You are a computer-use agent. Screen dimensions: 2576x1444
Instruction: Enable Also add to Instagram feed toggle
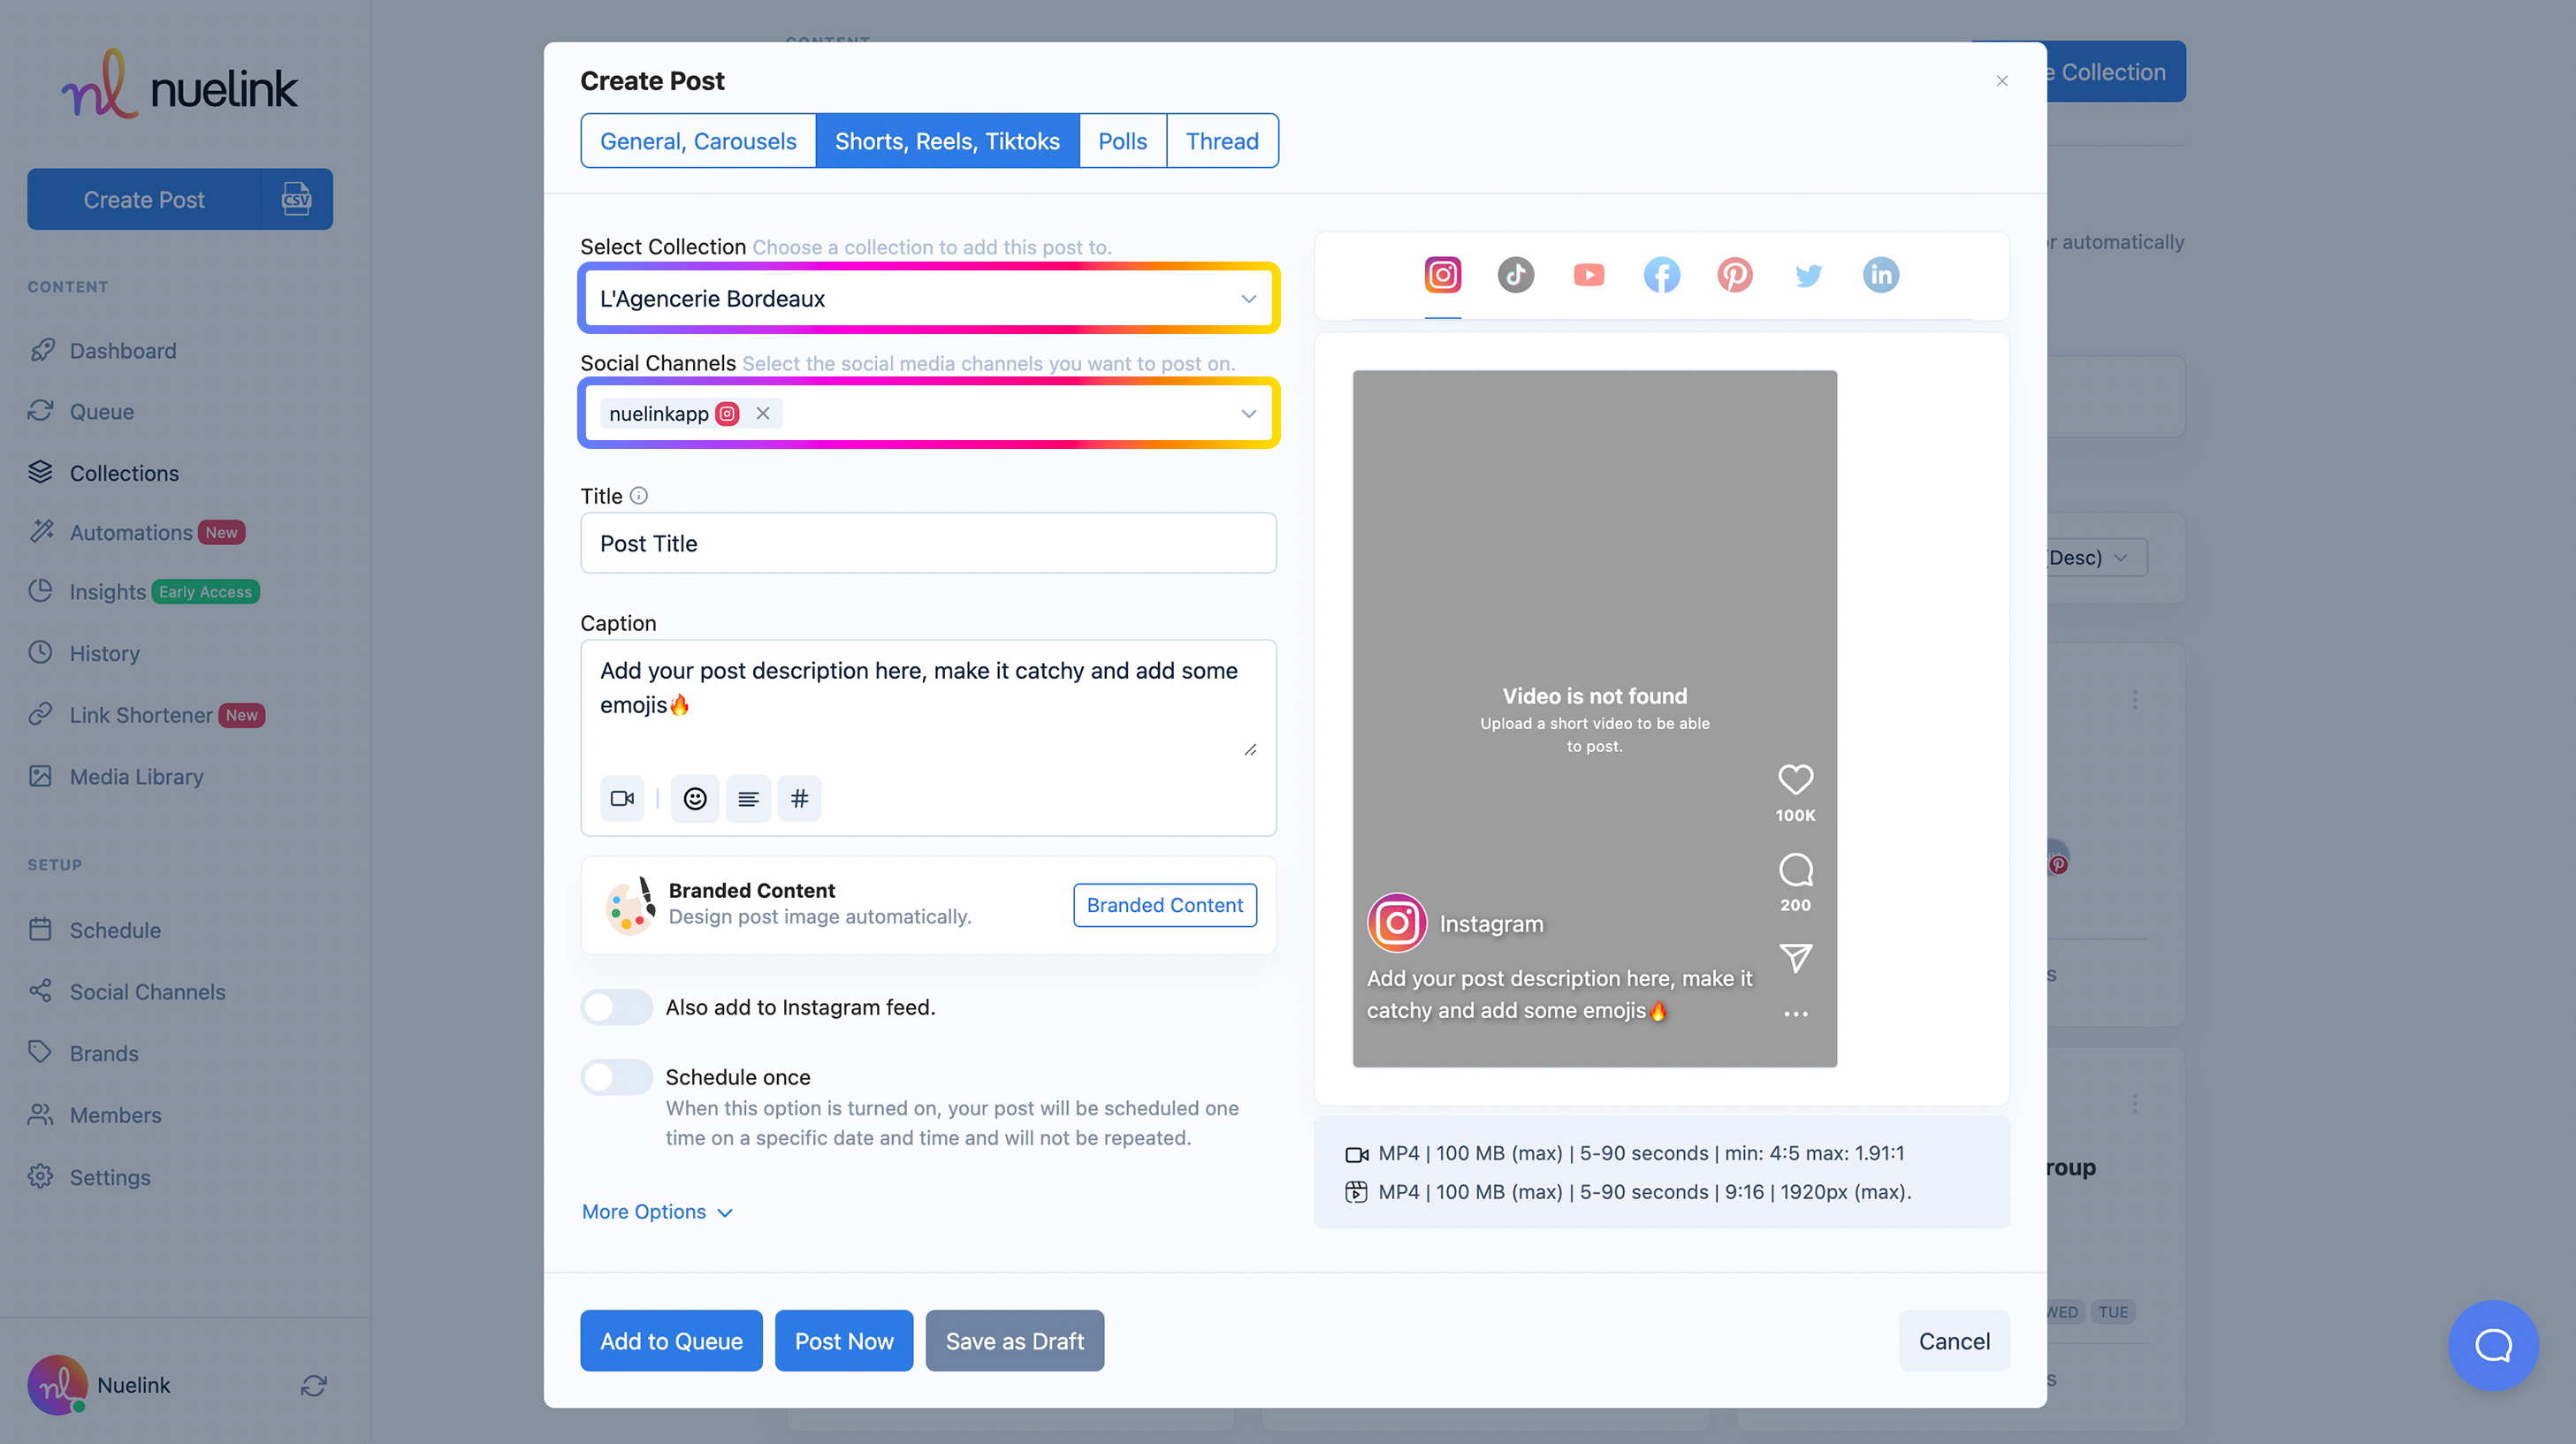[x=616, y=1007]
